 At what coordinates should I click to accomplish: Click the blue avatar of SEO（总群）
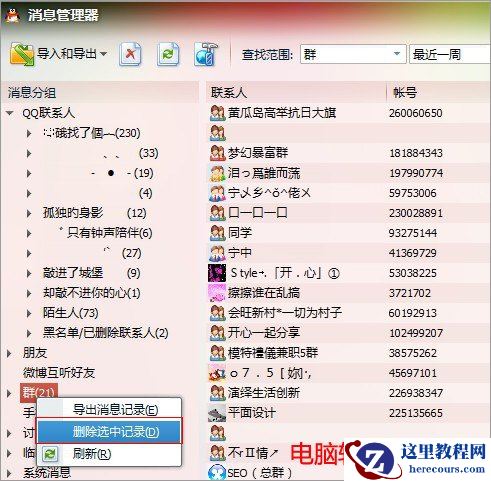pos(217,473)
